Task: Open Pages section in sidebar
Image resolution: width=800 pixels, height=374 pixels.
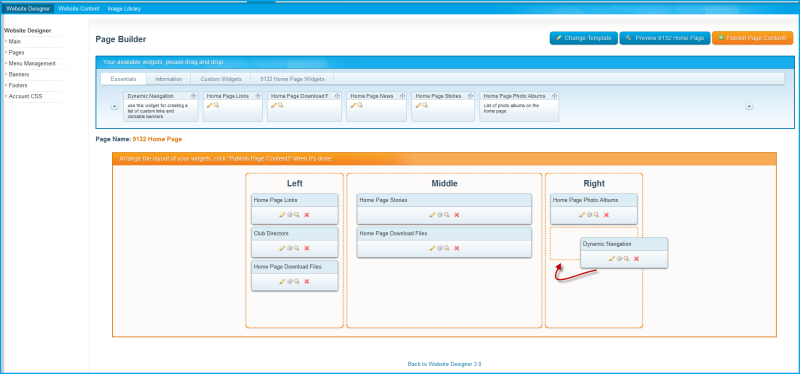Action: pos(16,52)
